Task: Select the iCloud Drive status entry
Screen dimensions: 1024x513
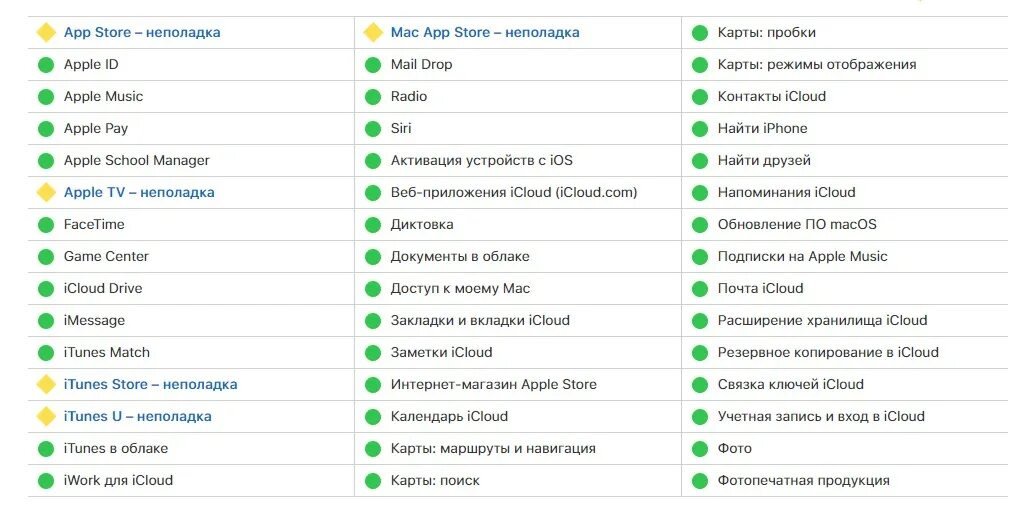Action: click(191, 288)
